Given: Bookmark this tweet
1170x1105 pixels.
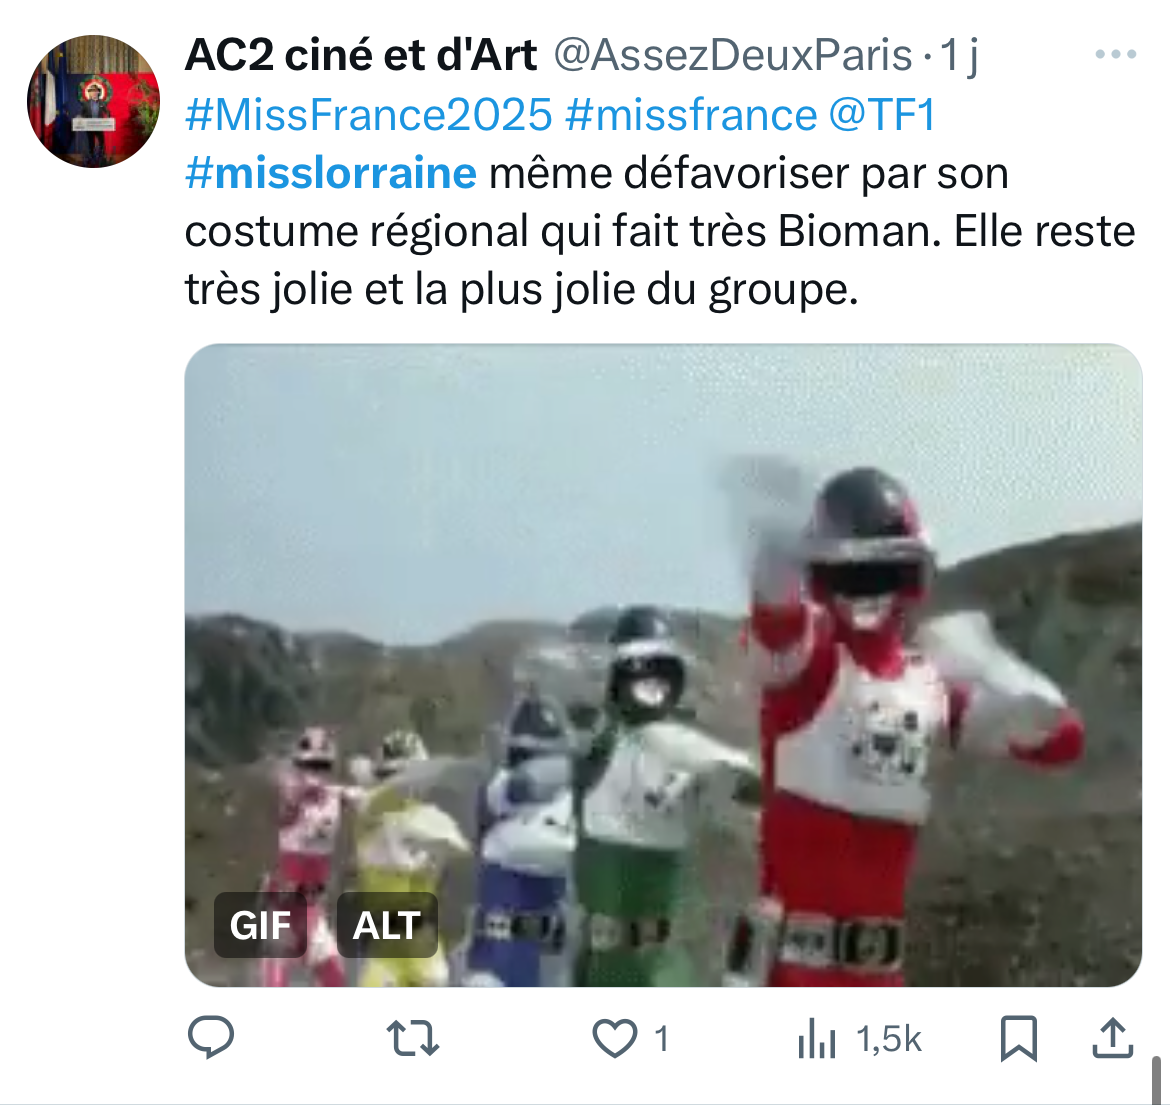Looking at the screenshot, I should point(1019,1038).
